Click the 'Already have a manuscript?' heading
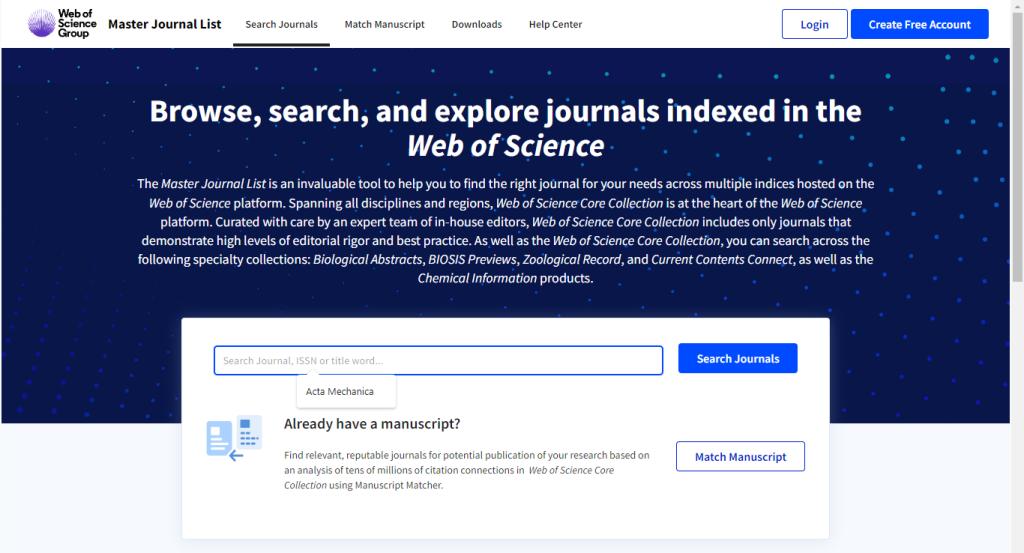This screenshot has width=1024, height=553. point(372,424)
